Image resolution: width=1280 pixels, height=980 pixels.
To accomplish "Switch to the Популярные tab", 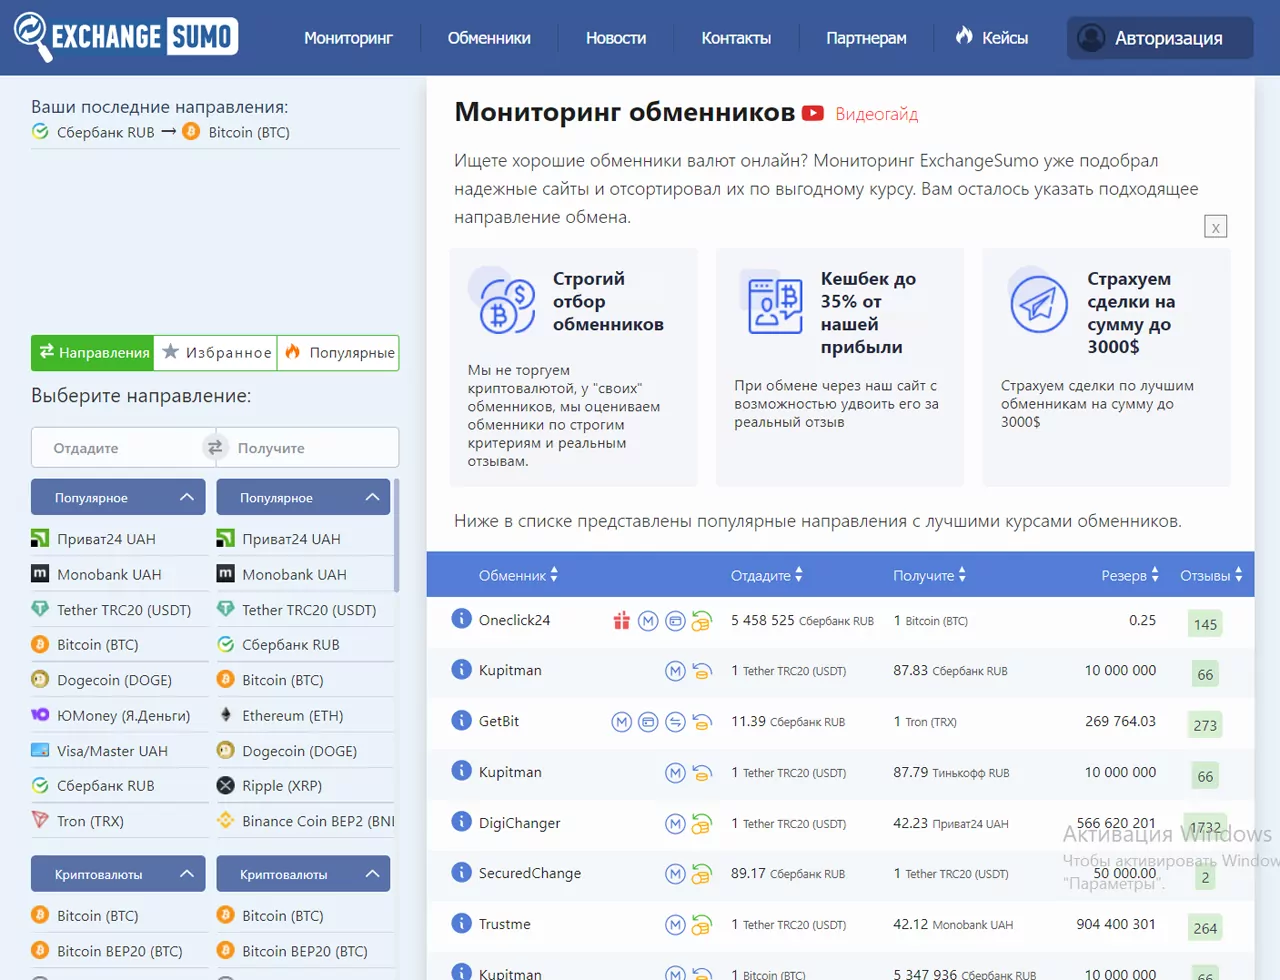I will pos(338,352).
